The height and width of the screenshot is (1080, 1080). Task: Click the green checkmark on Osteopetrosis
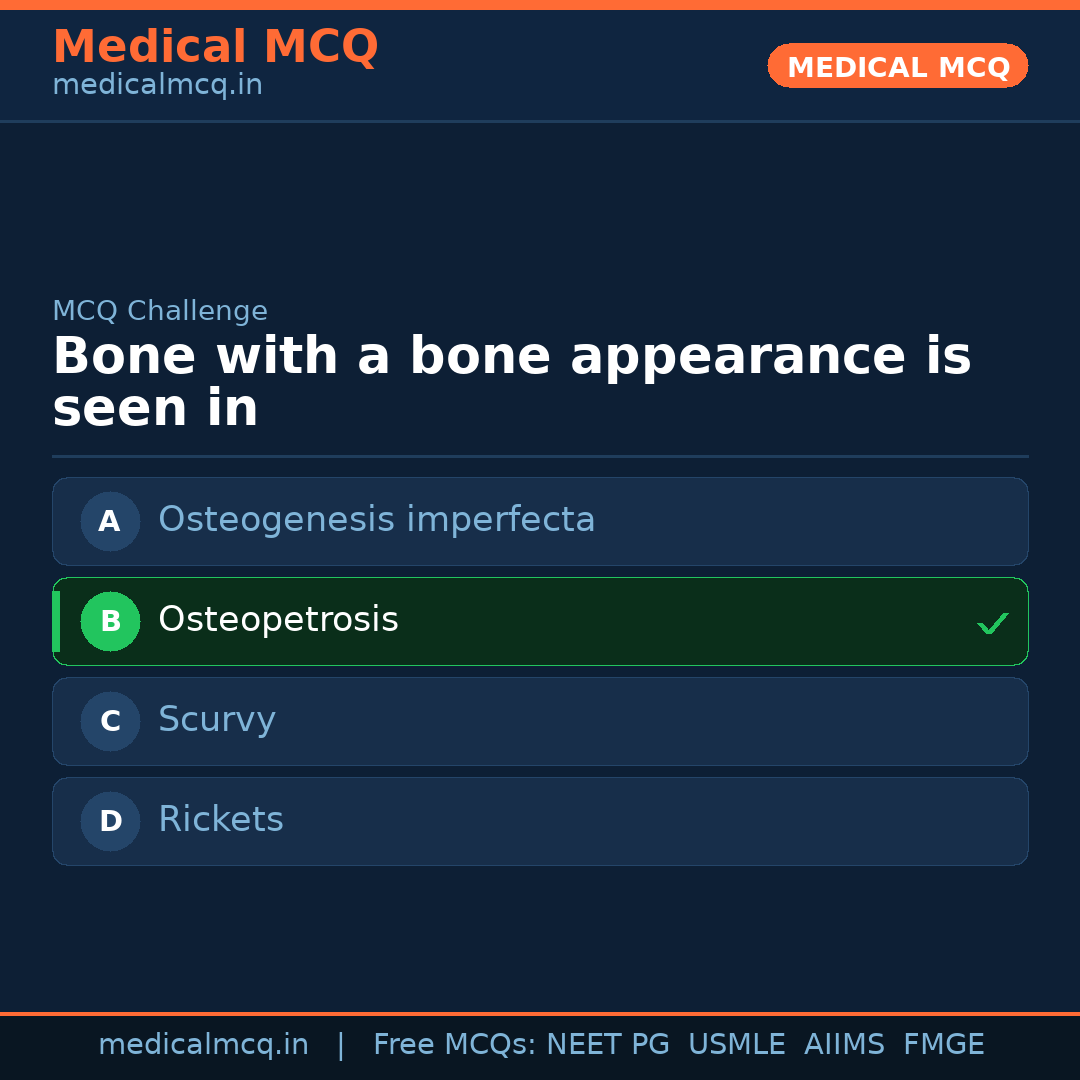(x=993, y=623)
